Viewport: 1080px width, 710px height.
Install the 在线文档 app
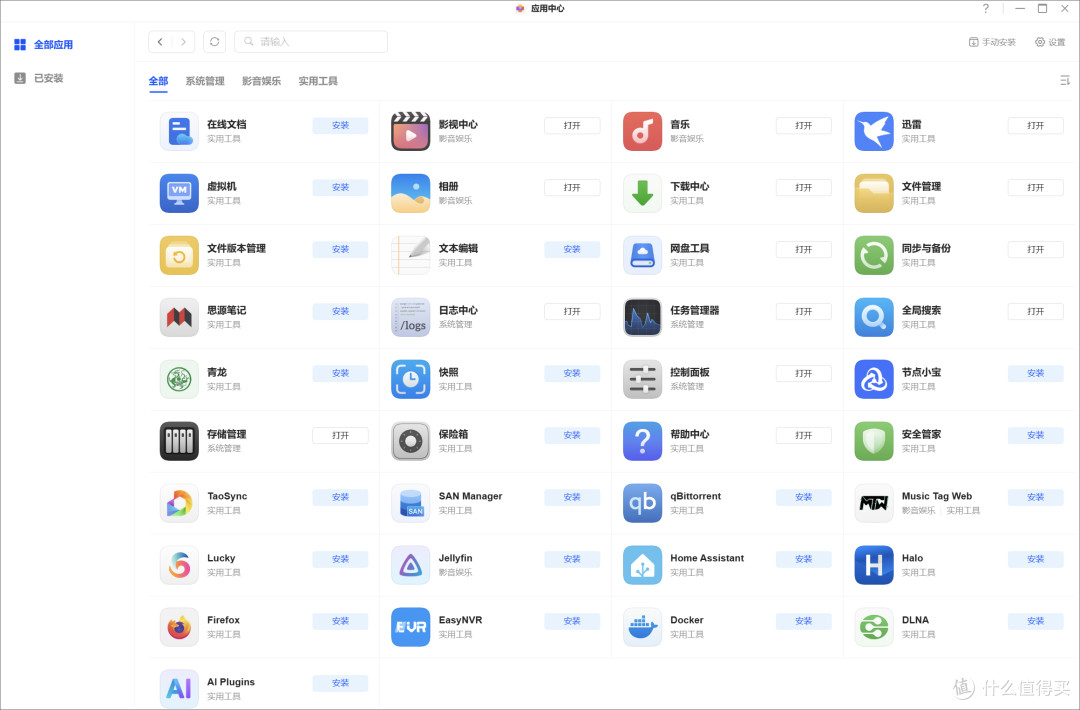point(340,125)
